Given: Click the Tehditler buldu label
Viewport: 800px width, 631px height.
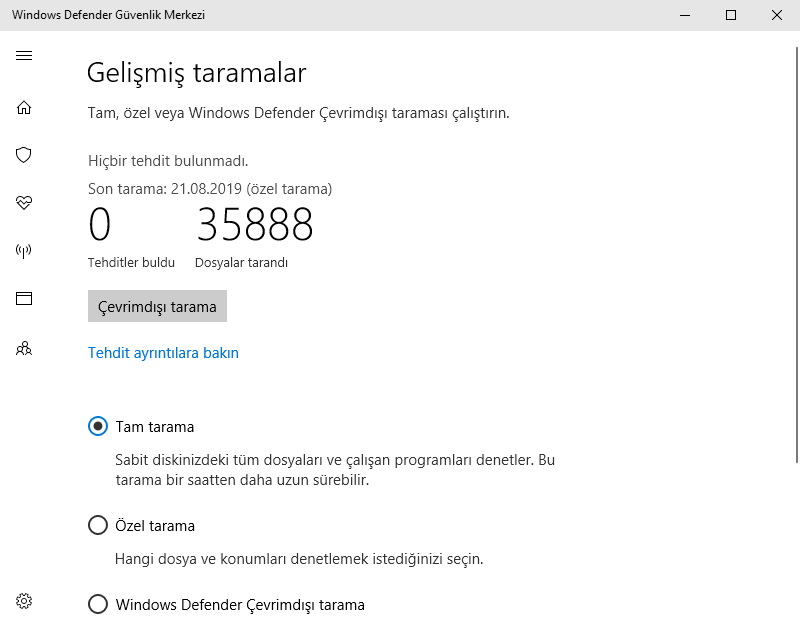Looking at the screenshot, I should coord(131,263).
